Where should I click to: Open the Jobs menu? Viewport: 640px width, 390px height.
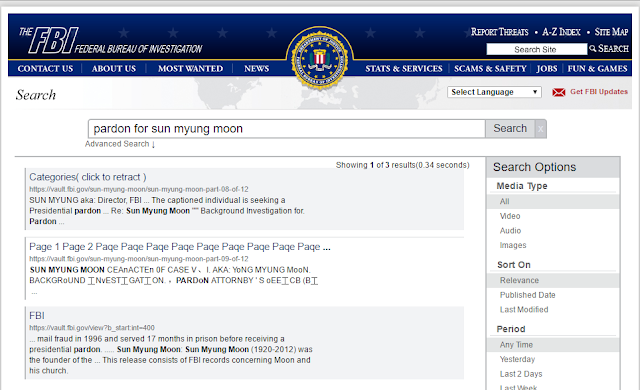click(547, 69)
